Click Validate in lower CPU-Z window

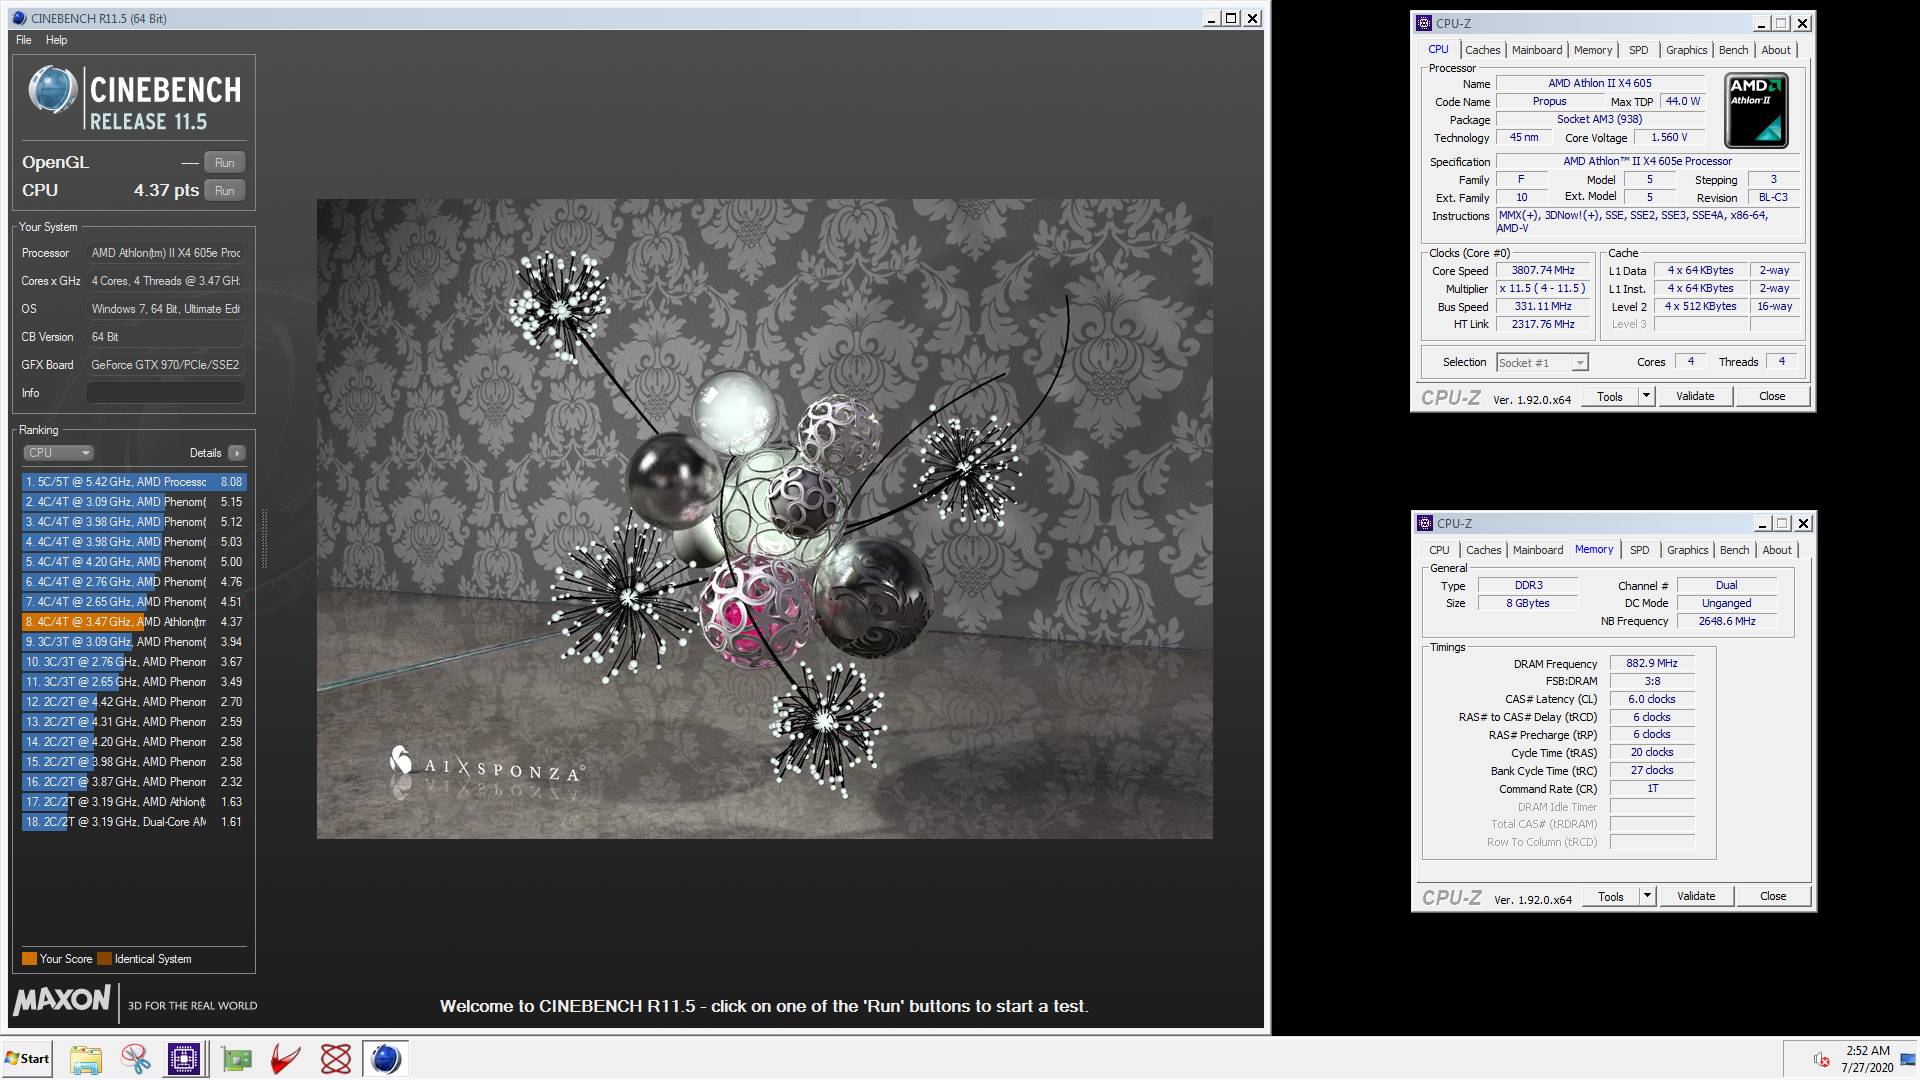point(1696,897)
